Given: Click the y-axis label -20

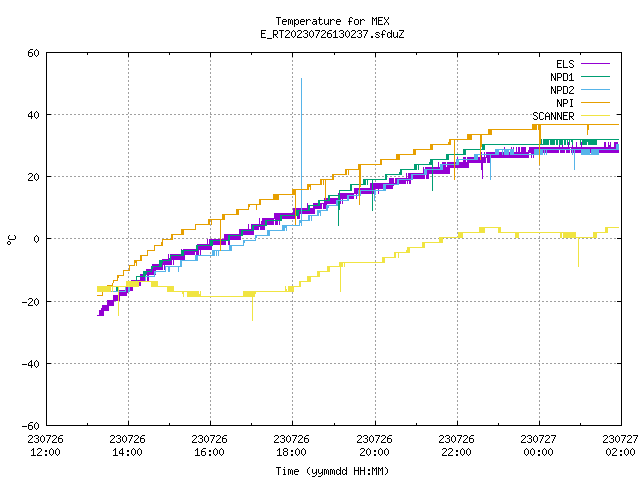Looking at the screenshot, I should click(x=31, y=302).
